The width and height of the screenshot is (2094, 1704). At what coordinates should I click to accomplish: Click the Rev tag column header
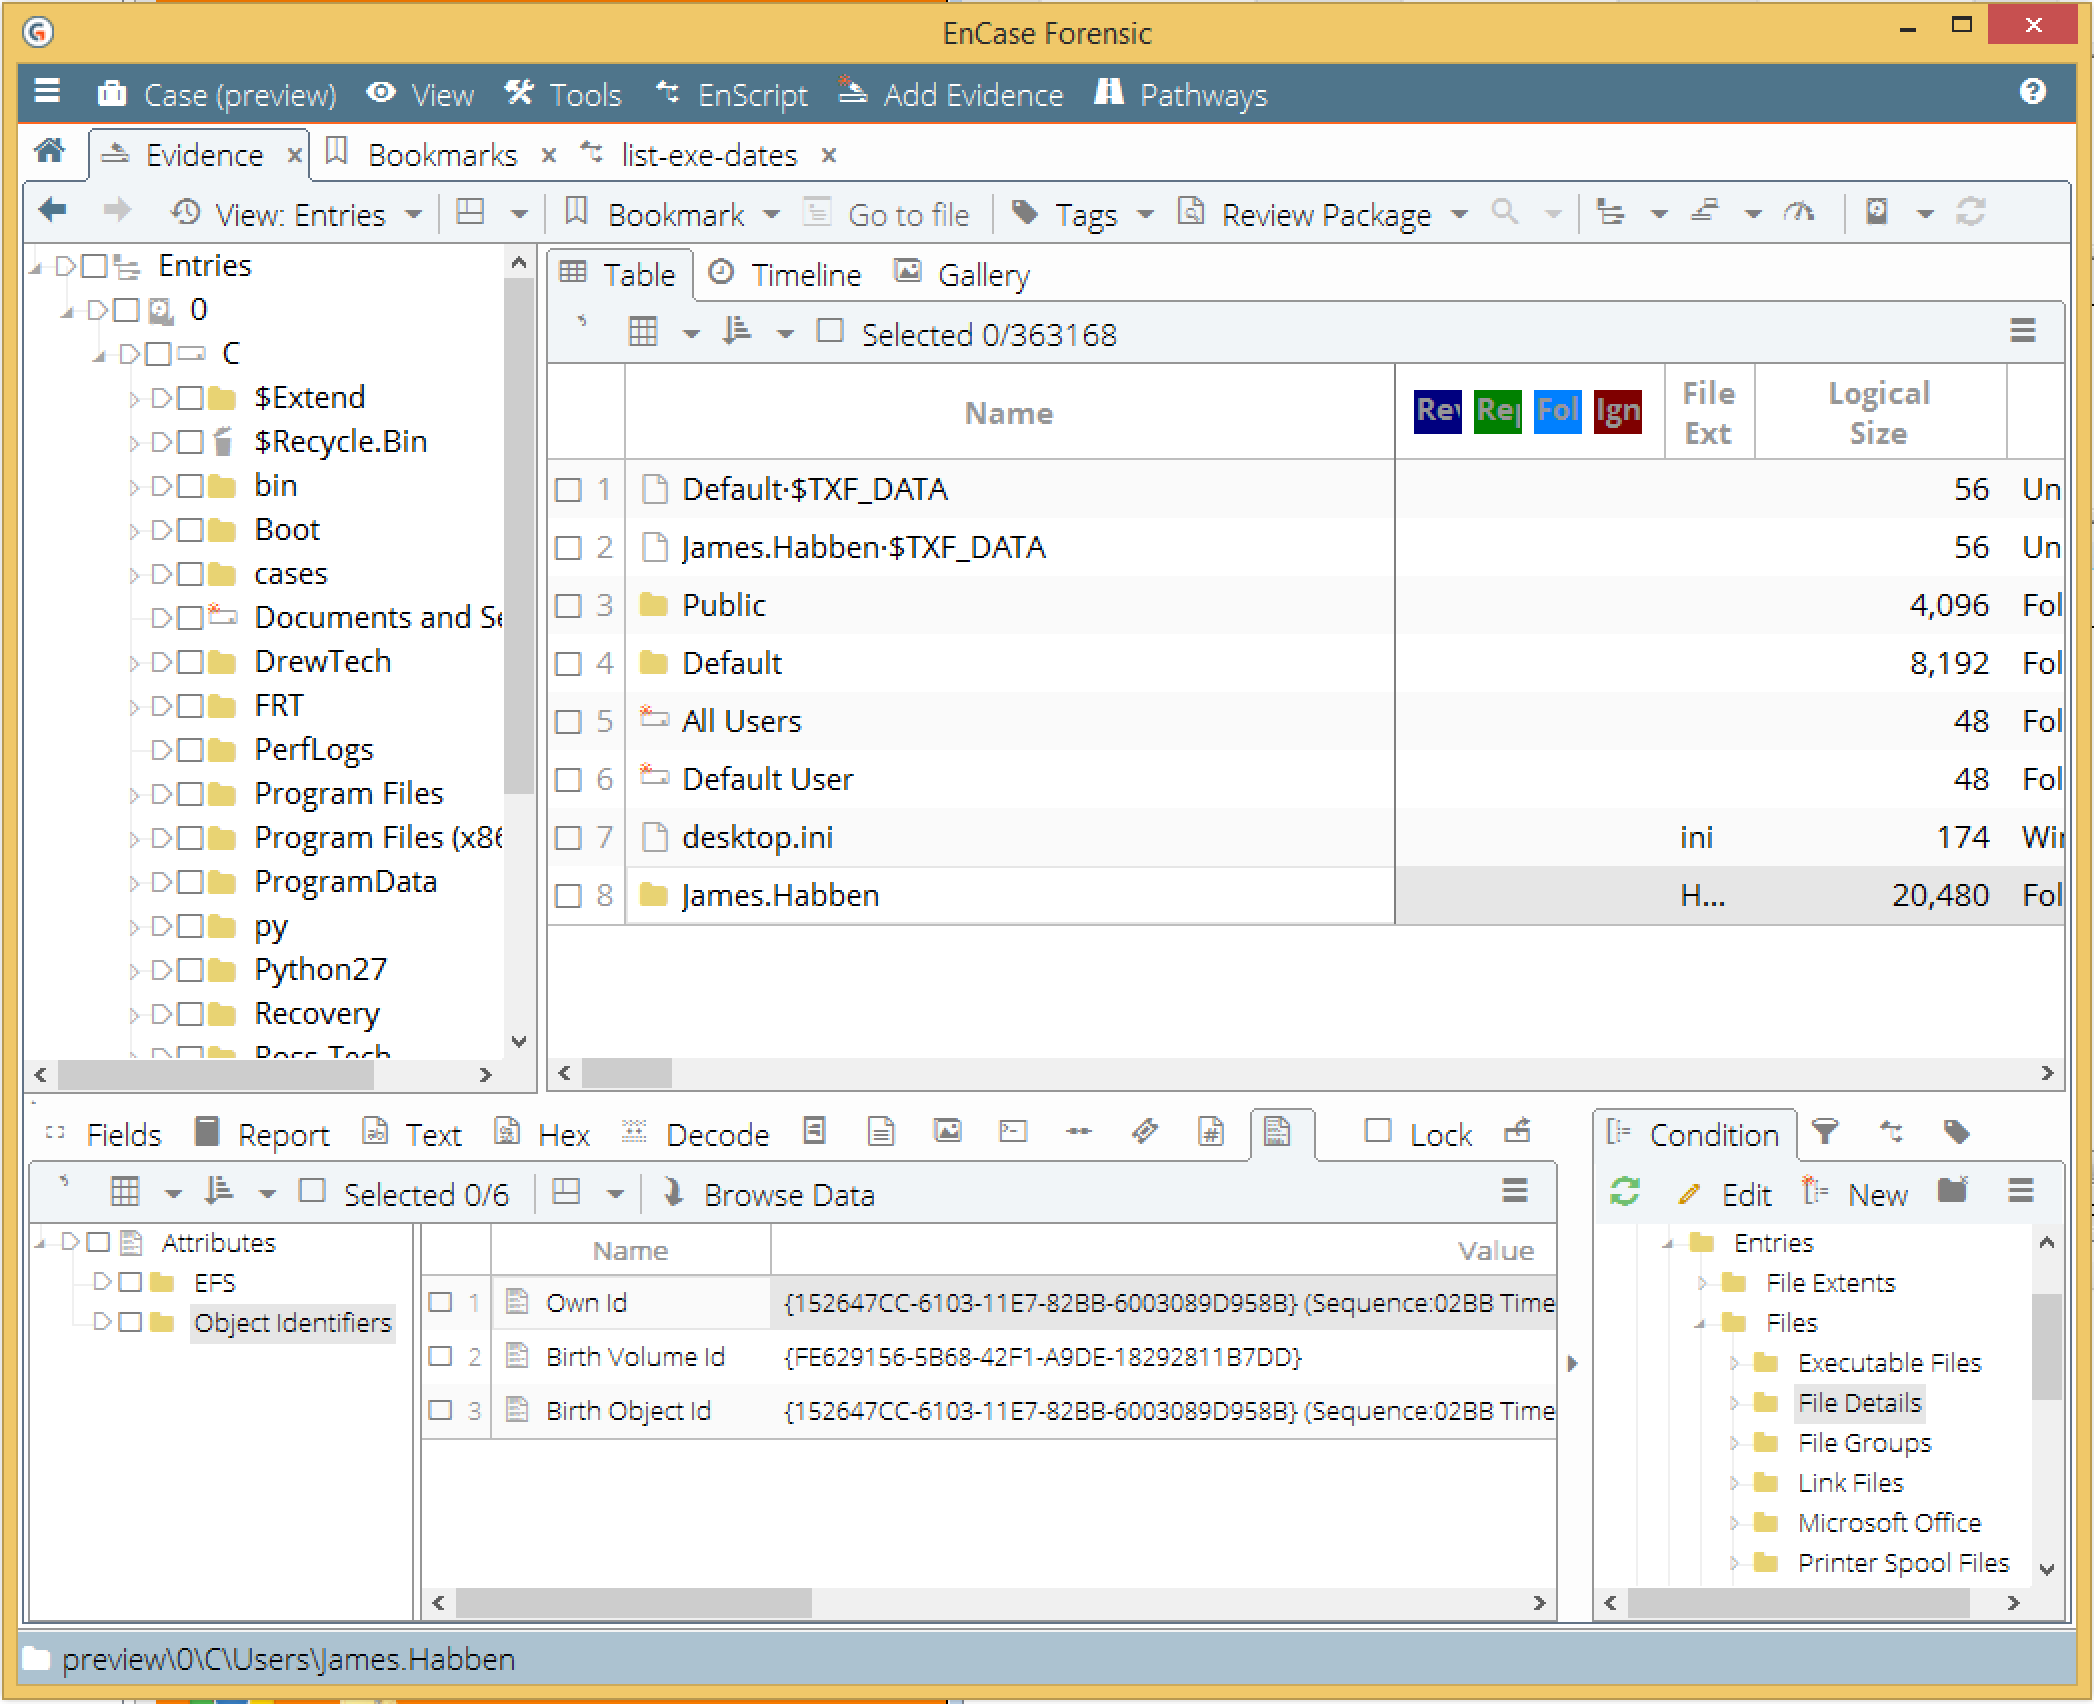coord(1438,411)
